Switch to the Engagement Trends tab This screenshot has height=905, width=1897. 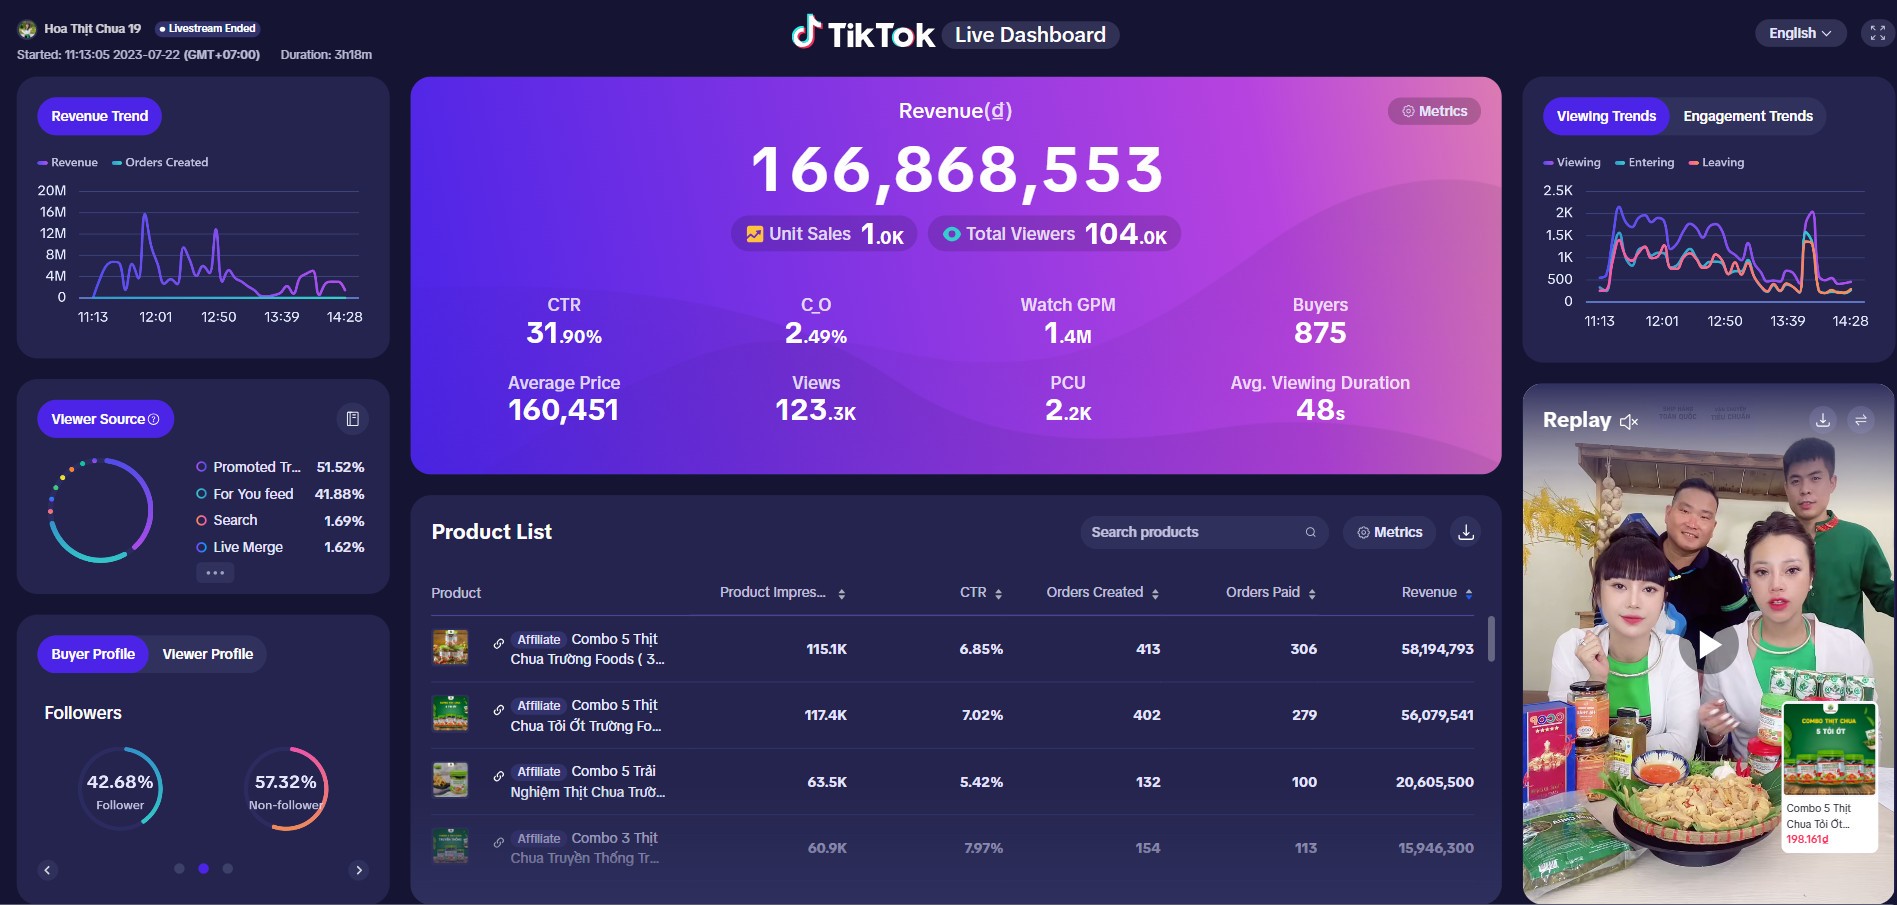pyautogui.click(x=1747, y=116)
